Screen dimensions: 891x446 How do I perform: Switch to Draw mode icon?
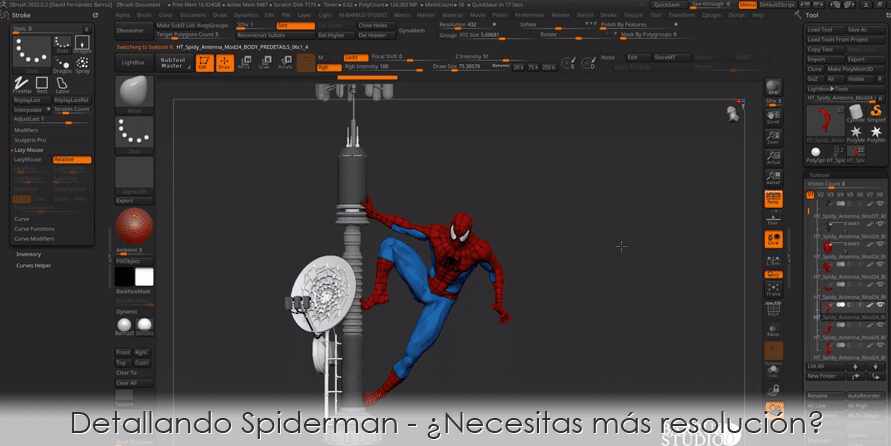pos(224,62)
